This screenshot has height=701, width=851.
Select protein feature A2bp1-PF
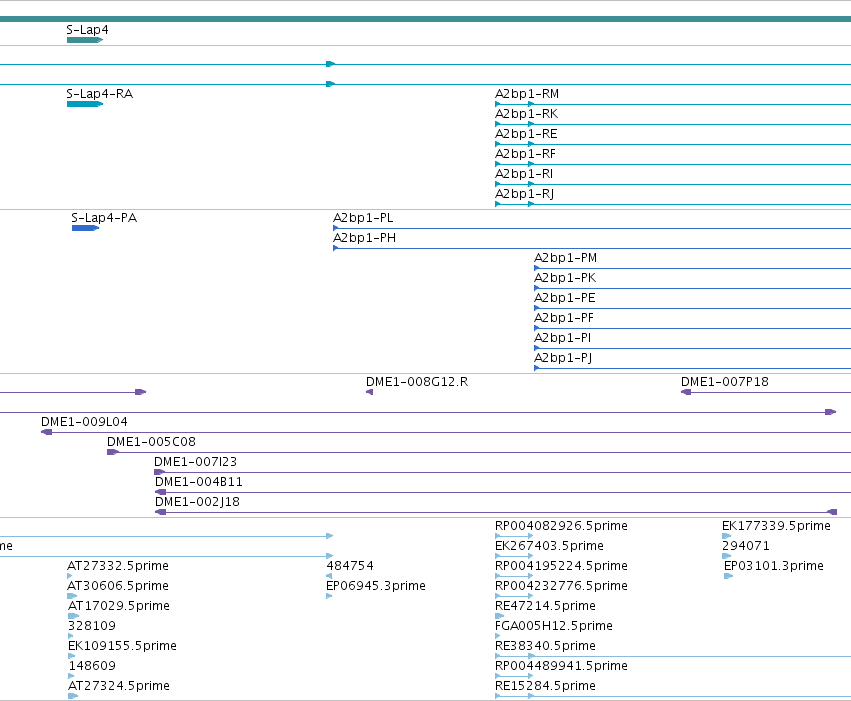pos(564,318)
